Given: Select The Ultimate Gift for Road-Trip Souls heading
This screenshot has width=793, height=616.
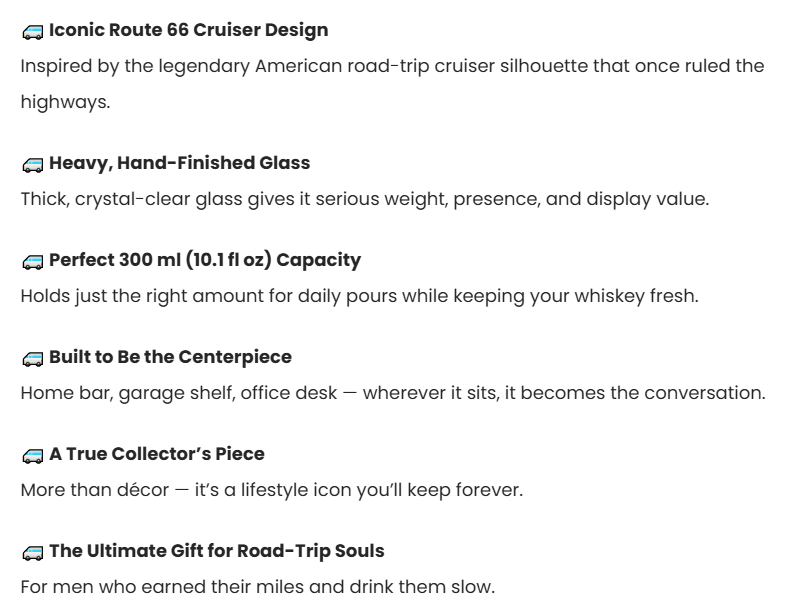Looking at the screenshot, I should tap(216, 550).
